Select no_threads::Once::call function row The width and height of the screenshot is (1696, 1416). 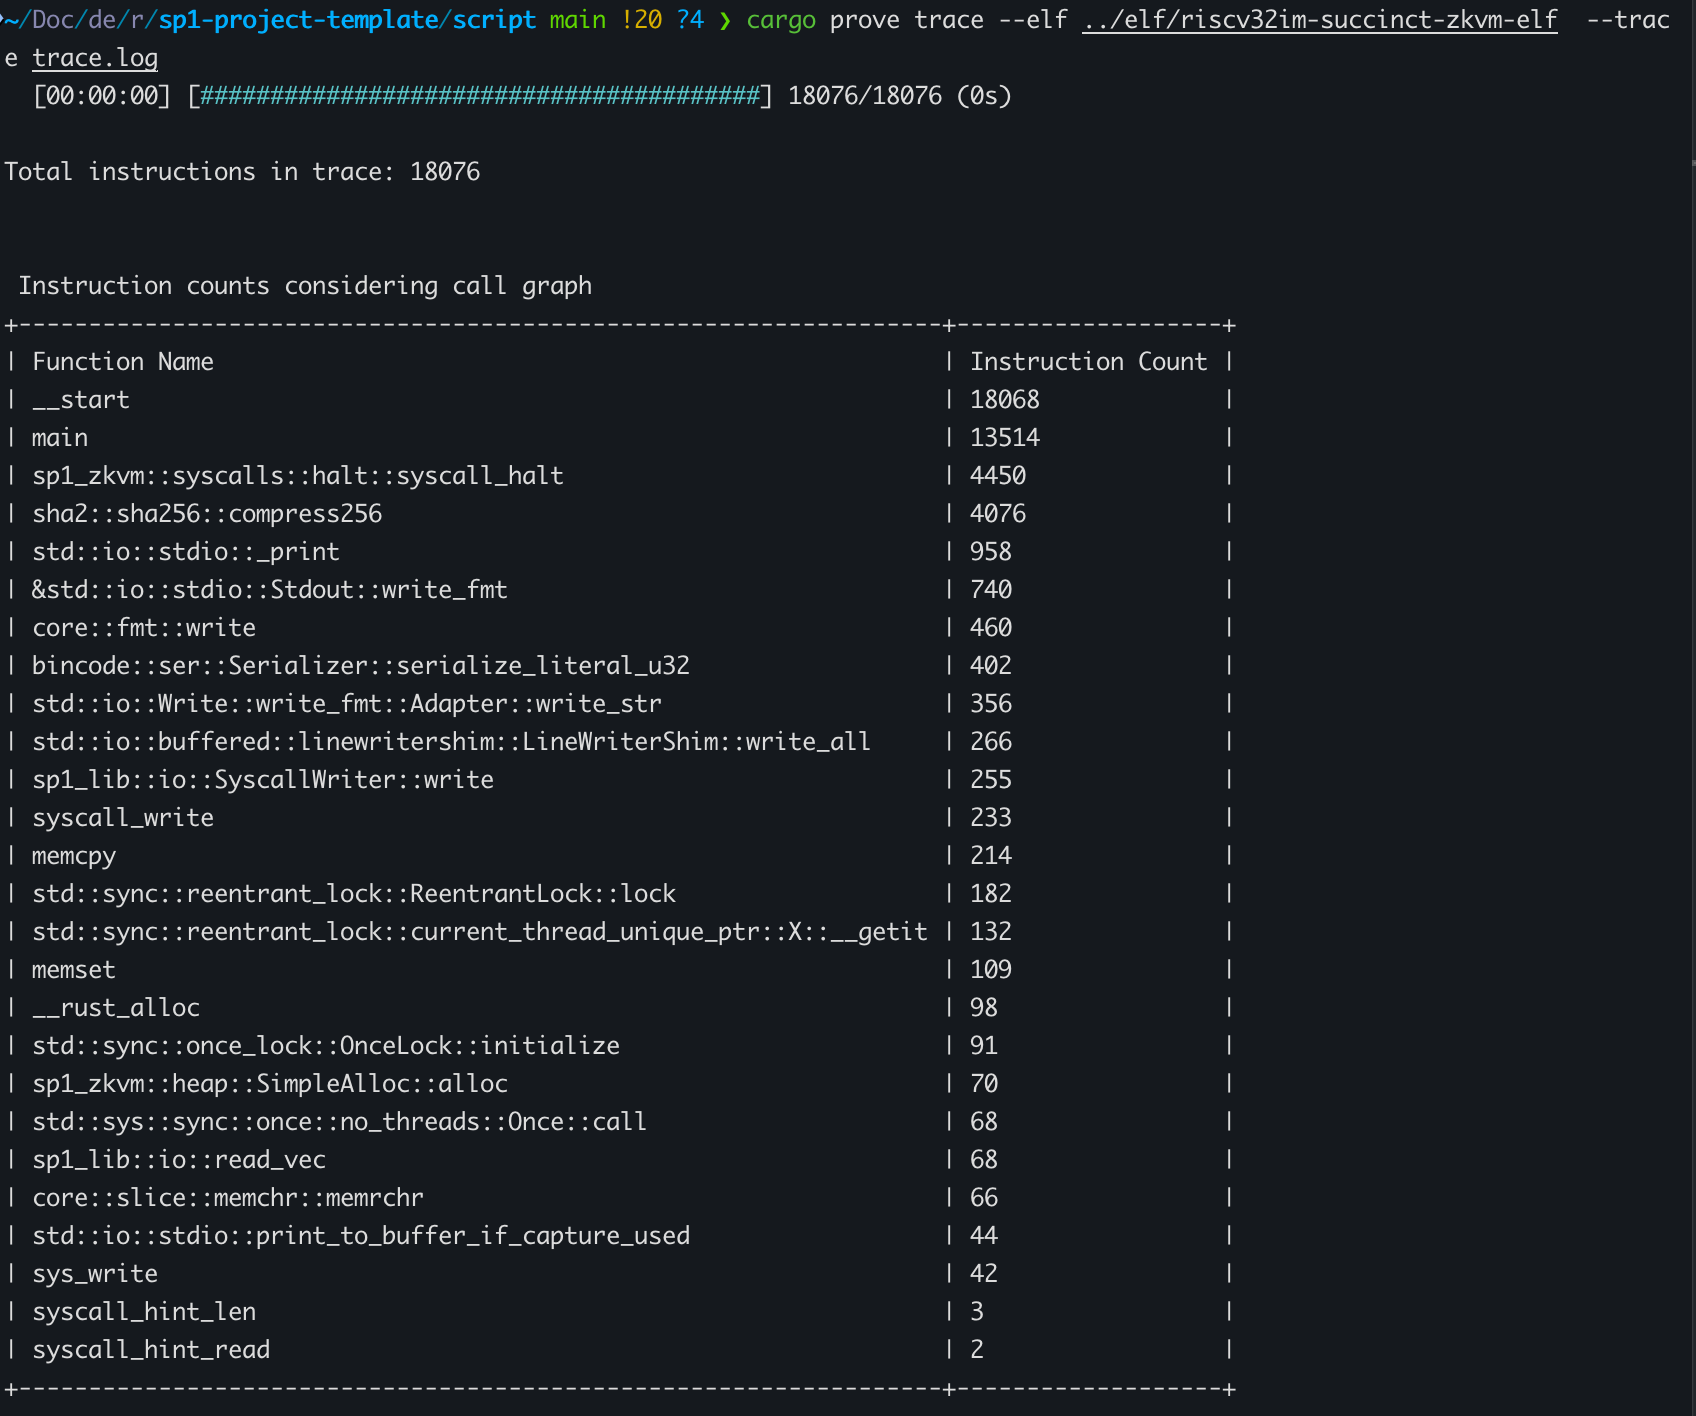tap(340, 1122)
